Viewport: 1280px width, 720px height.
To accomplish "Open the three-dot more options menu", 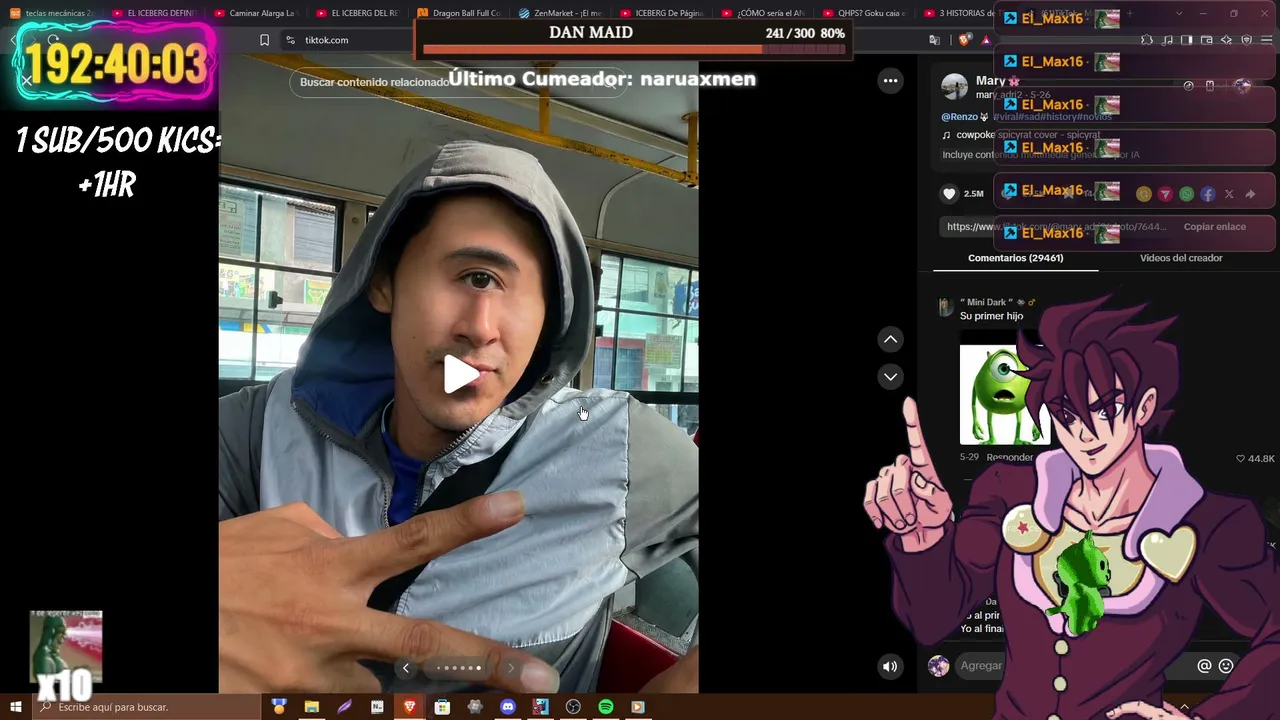I will 890,80.
